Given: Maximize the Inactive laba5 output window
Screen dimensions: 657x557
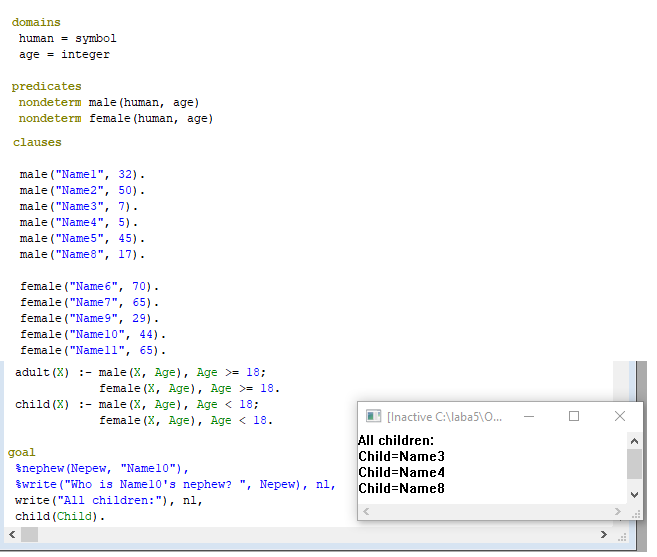Looking at the screenshot, I should point(574,416).
